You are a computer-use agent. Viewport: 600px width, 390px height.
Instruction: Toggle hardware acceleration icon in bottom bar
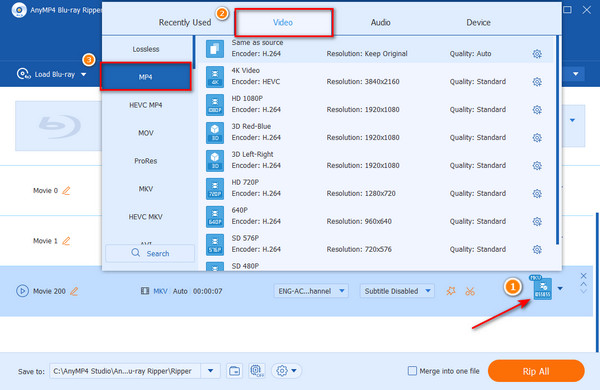[x=257, y=370]
